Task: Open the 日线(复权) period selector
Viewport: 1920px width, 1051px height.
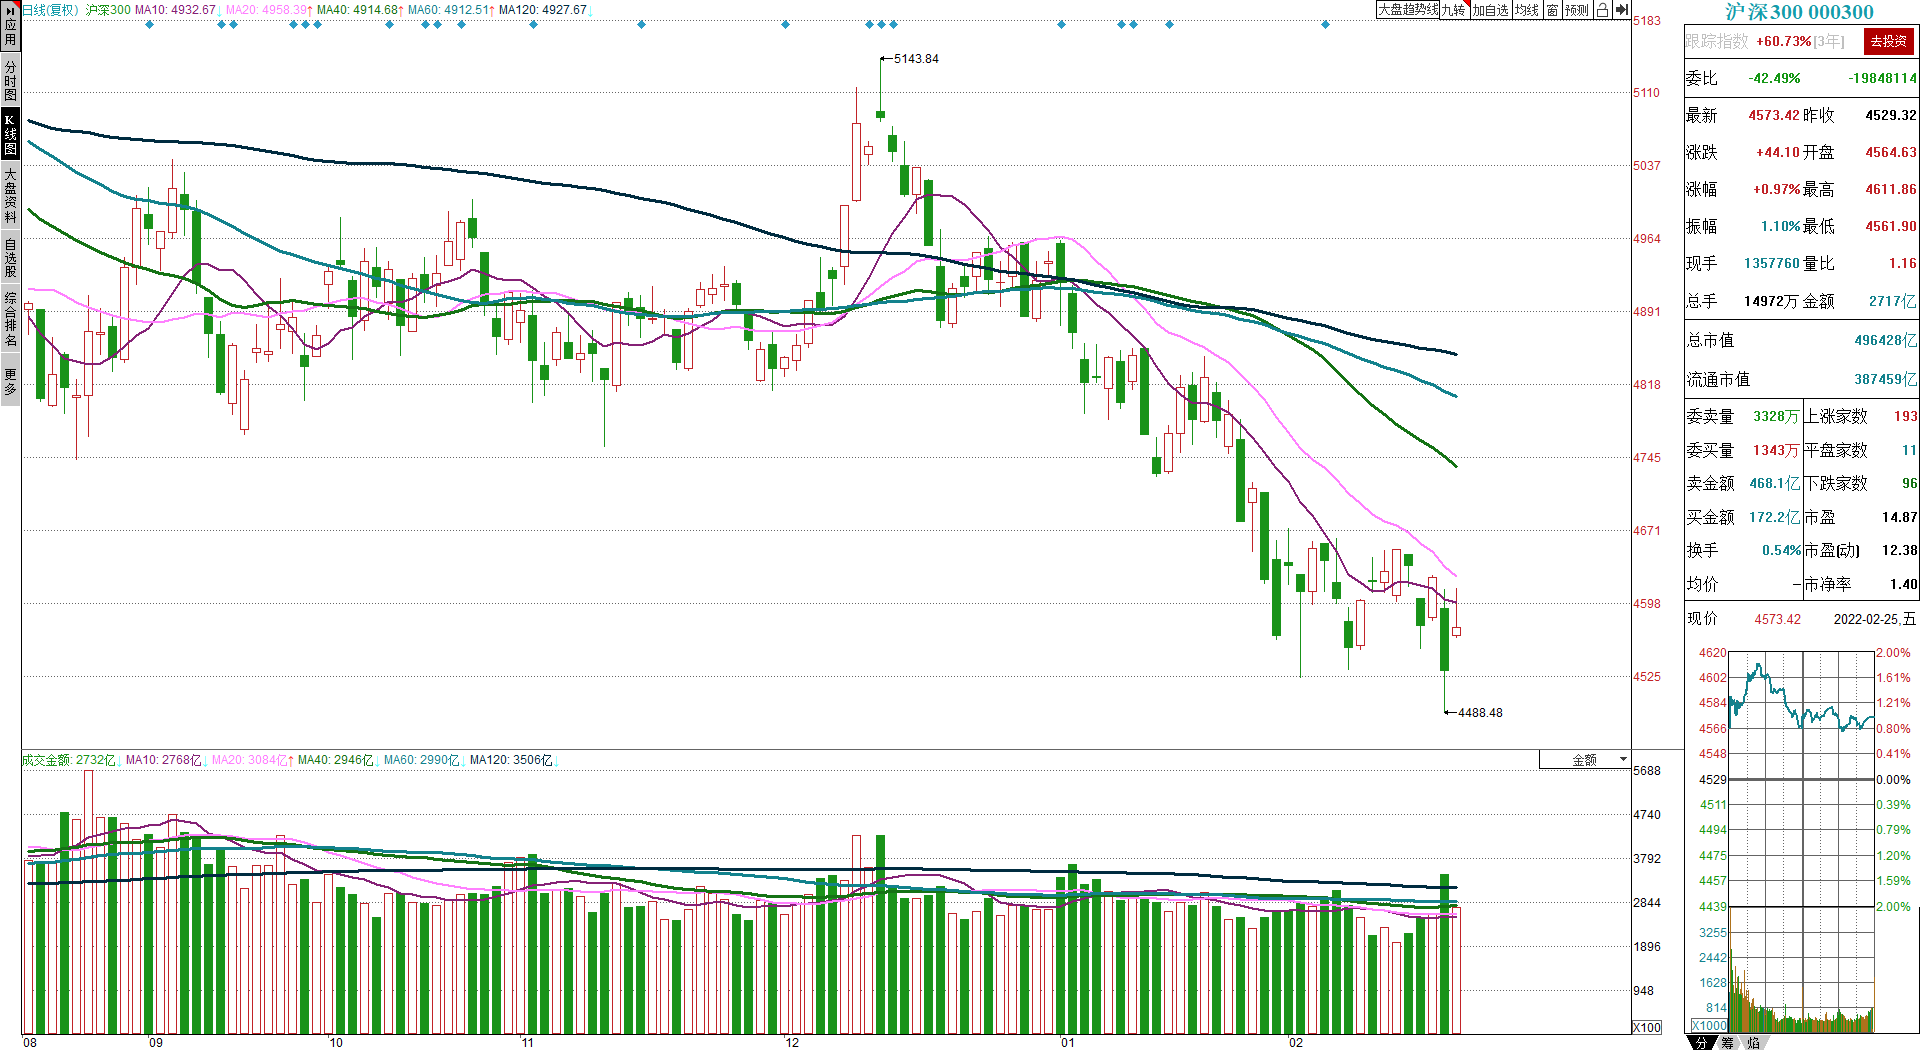Action: click(50, 10)
